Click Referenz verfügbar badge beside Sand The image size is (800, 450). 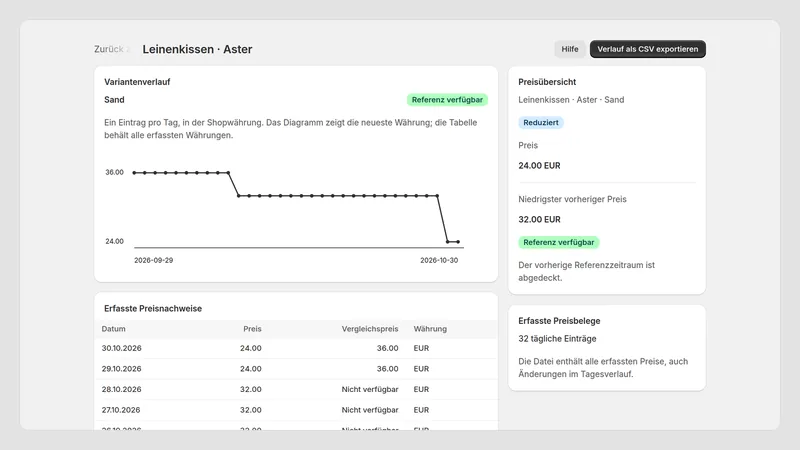click(447, 99)
